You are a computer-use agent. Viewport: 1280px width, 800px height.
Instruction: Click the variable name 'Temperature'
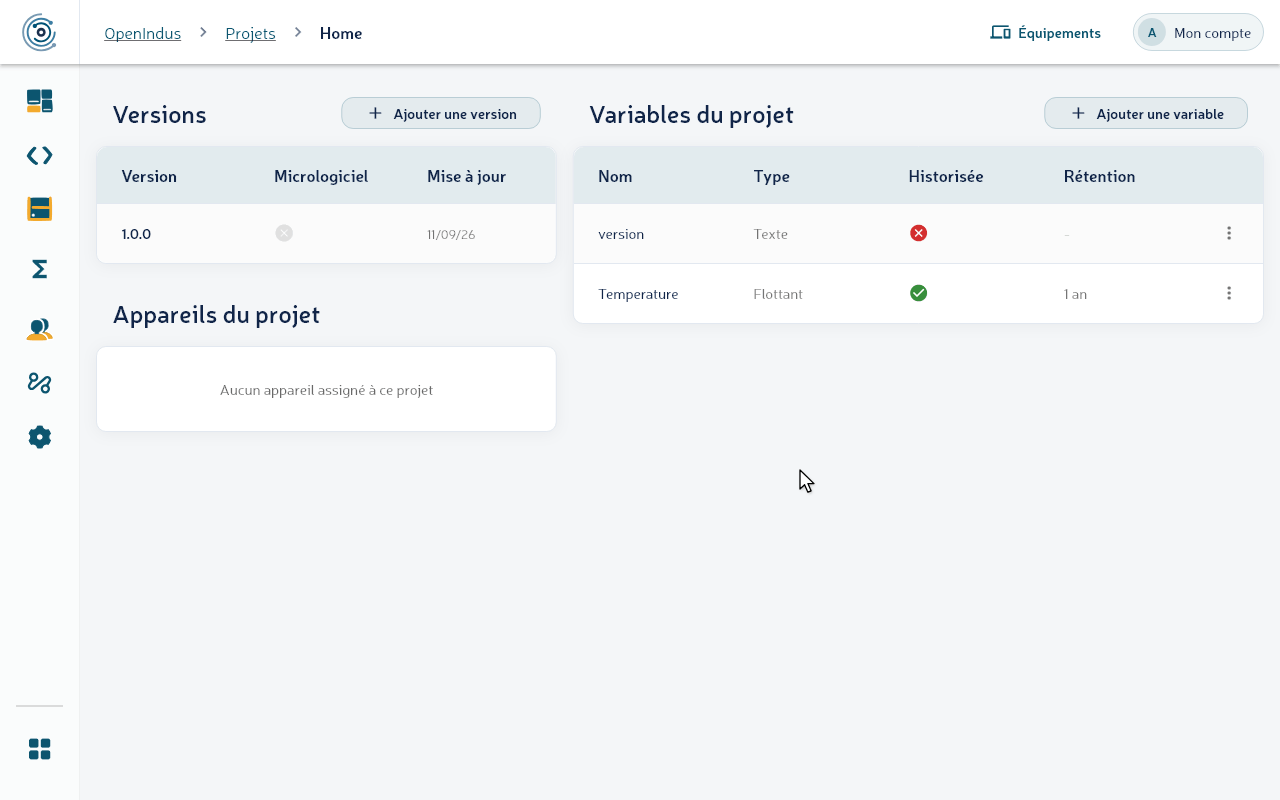coord(638,294)
